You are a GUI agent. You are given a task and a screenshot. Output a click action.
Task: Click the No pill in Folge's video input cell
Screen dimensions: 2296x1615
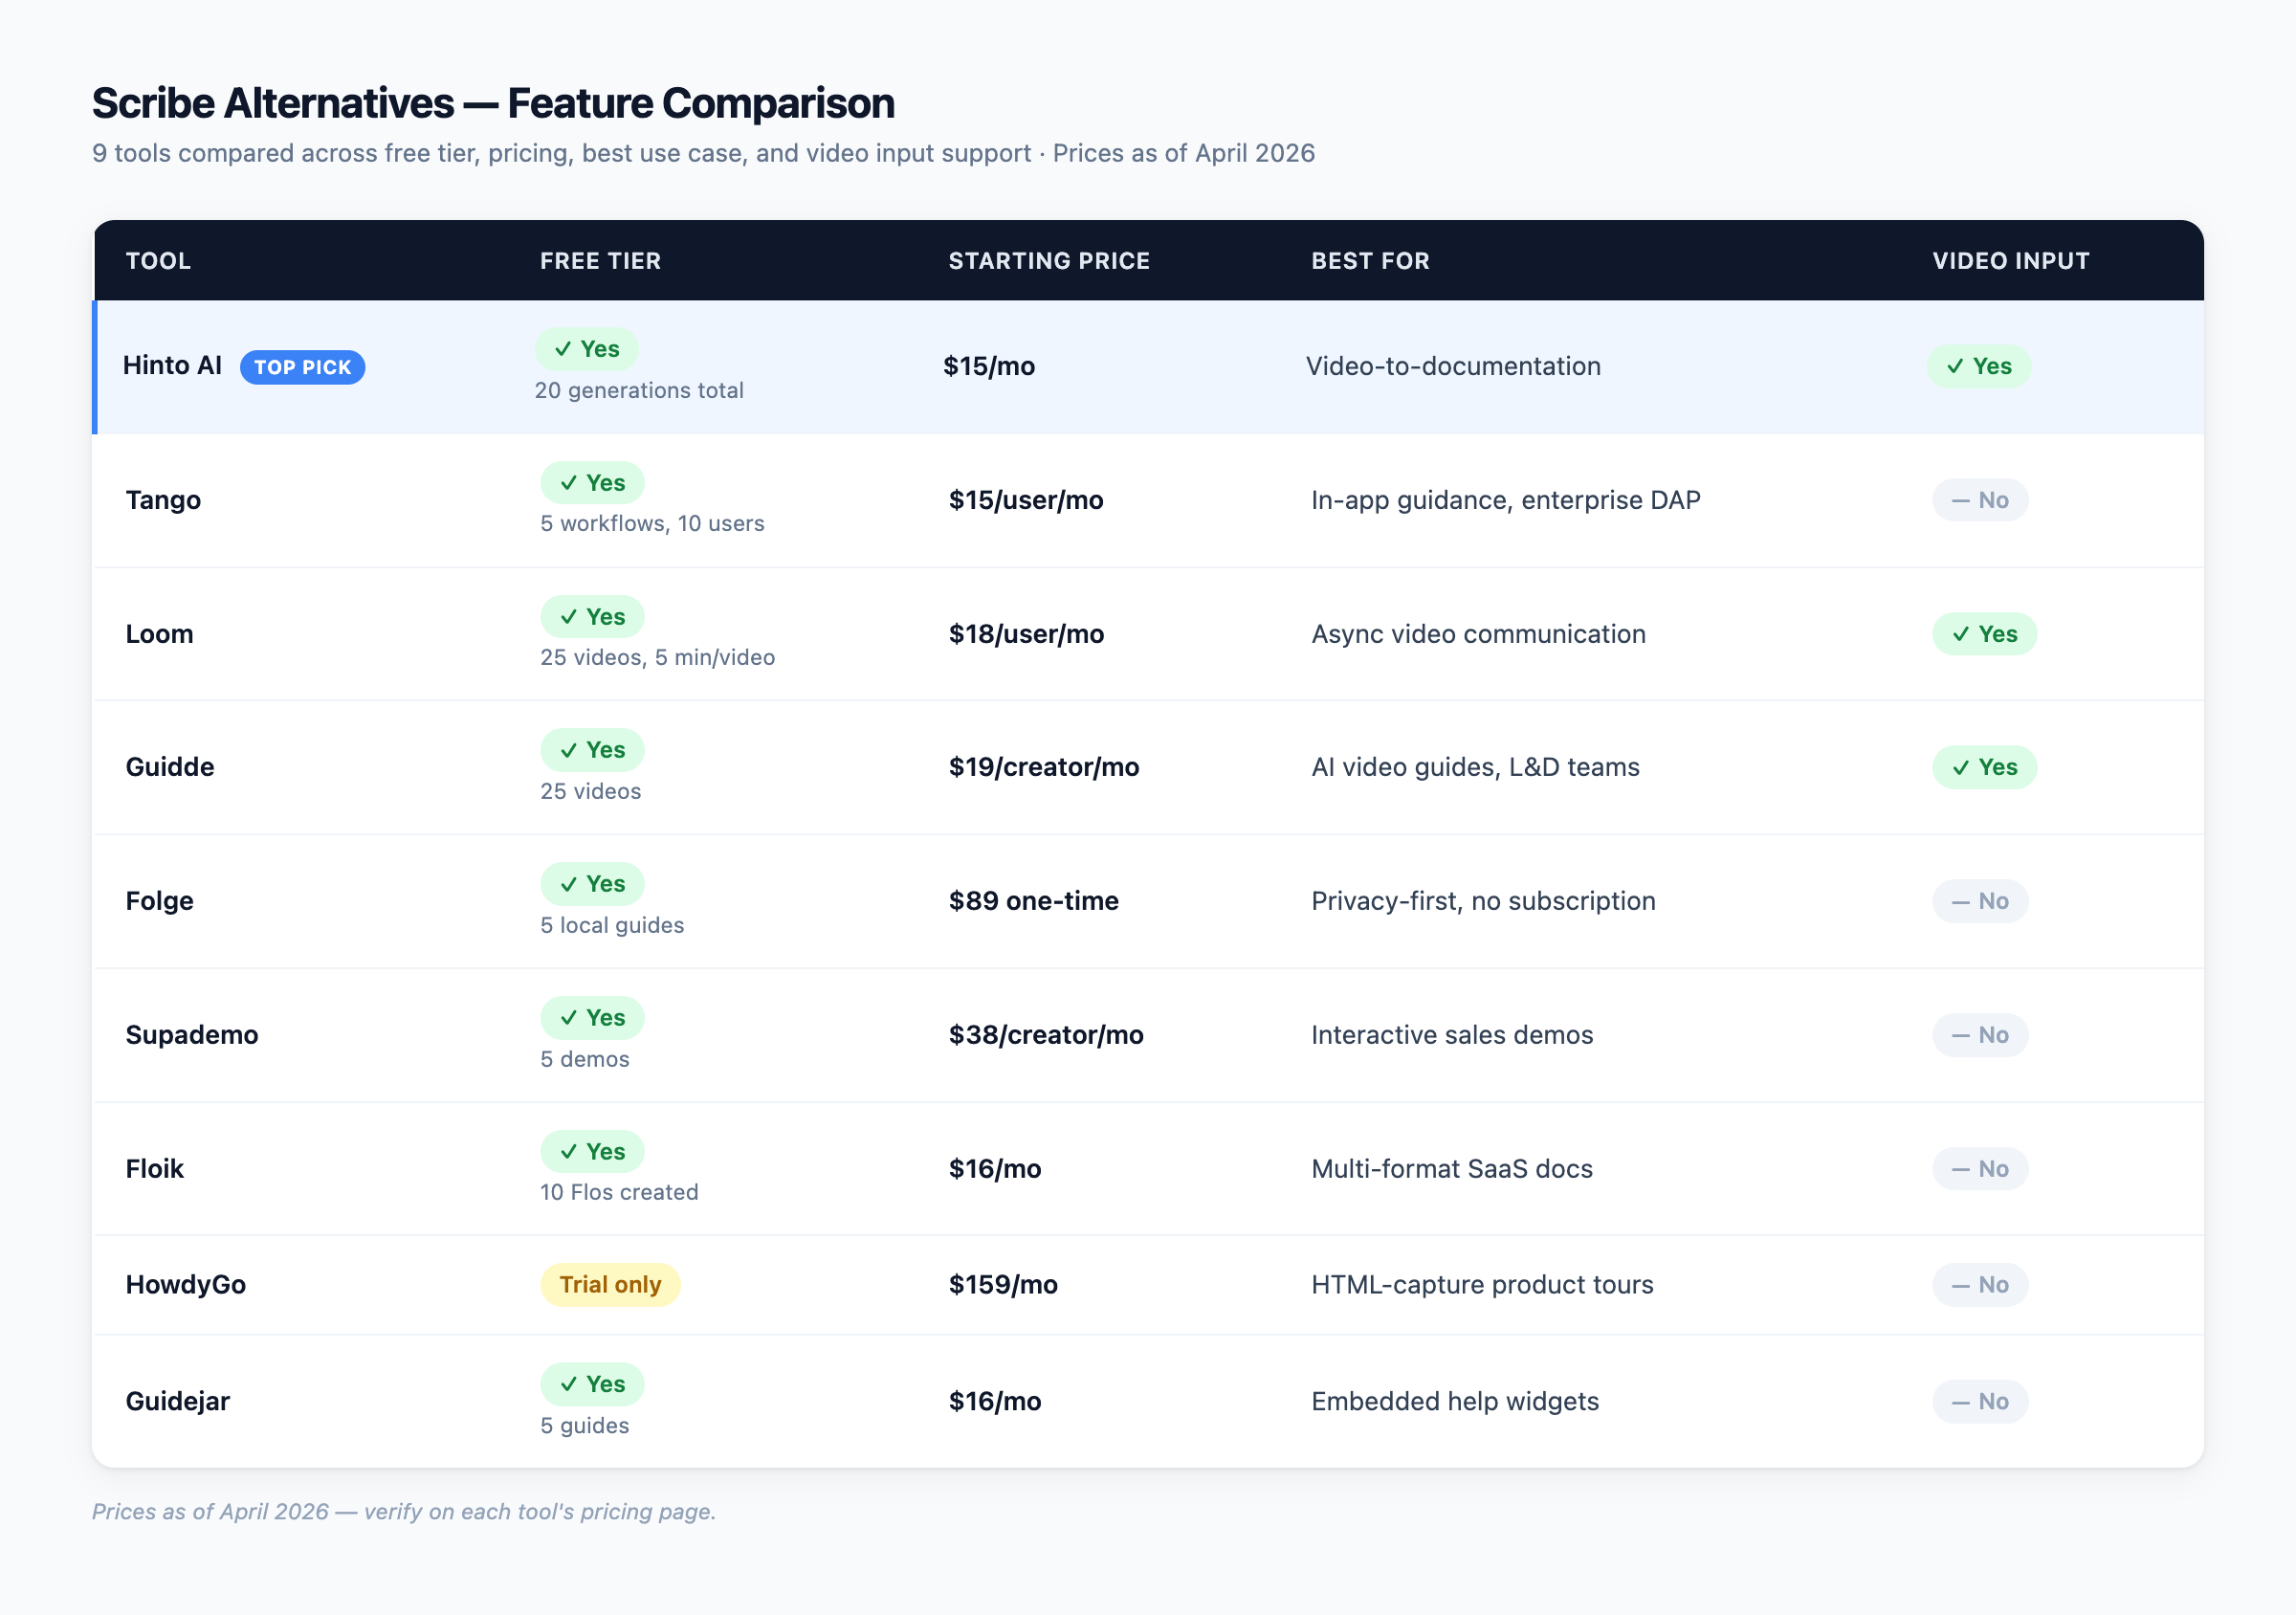click(x=1980, y=901)
